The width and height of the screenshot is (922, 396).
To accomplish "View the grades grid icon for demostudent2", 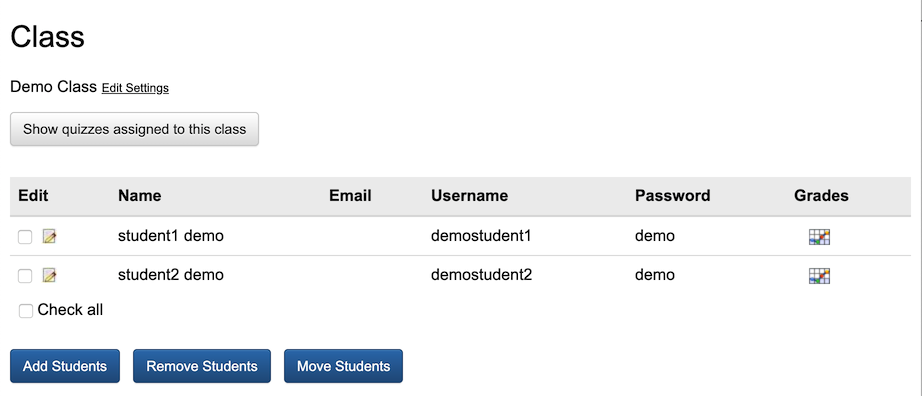I will pos(819,275).
